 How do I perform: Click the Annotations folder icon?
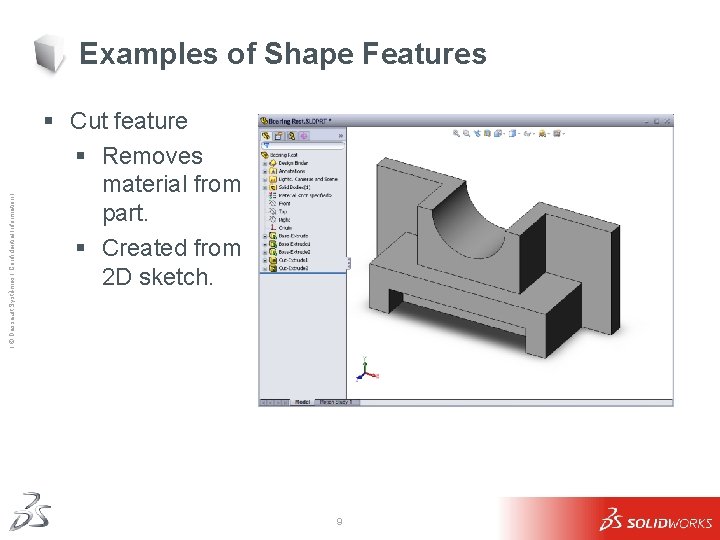[273, 171]
